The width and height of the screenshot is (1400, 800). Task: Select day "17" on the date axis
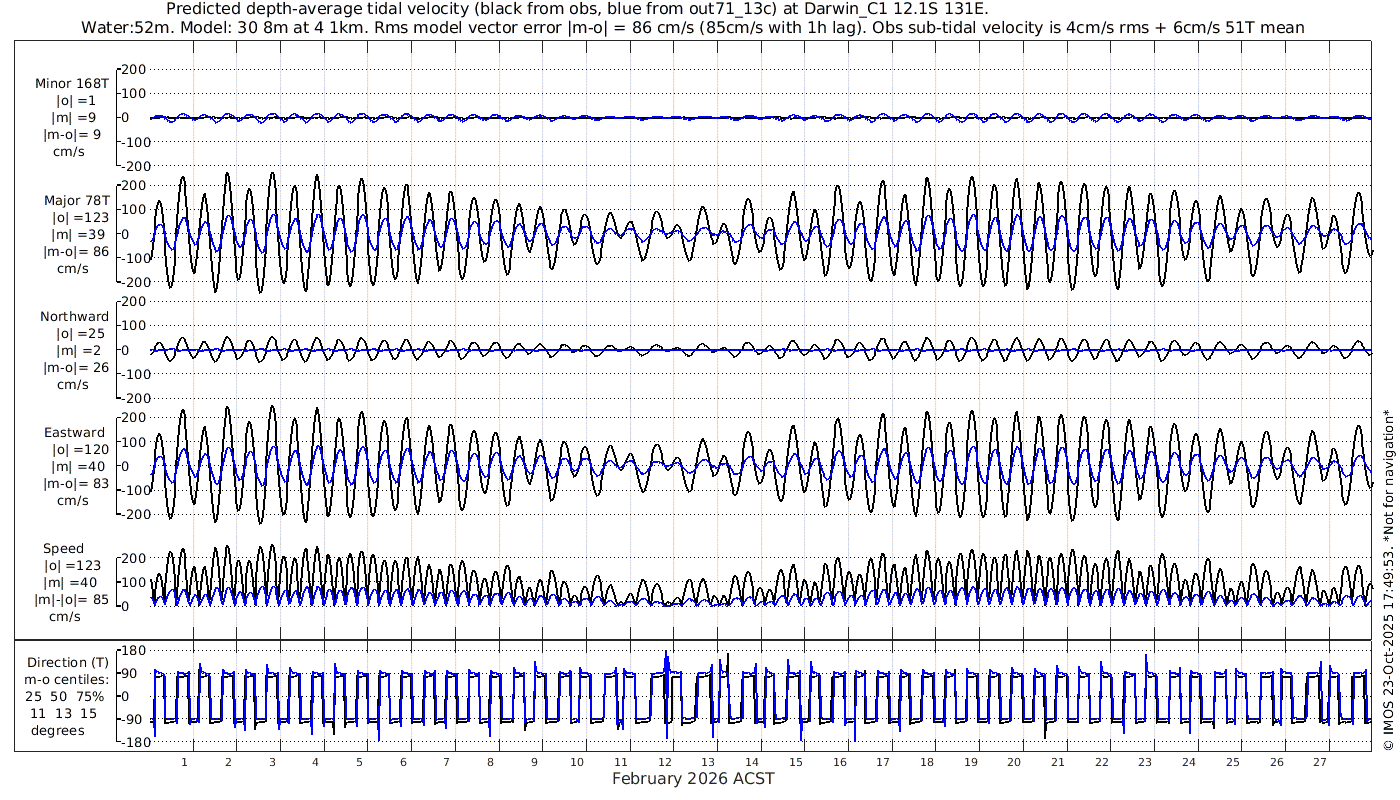click(x=883, y=762)
